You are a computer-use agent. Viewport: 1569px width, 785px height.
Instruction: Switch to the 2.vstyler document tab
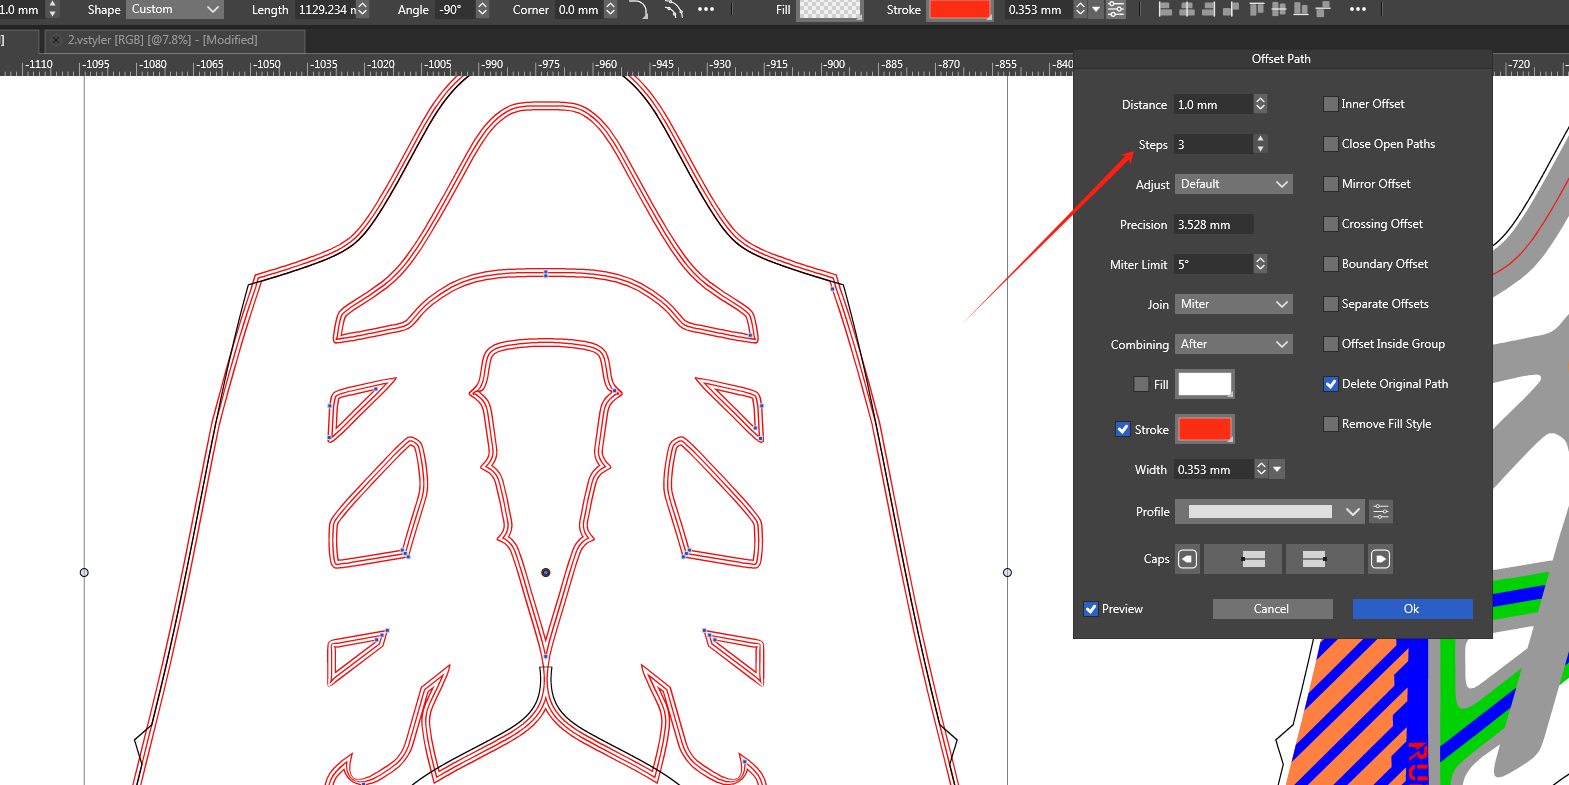[162, 40]
